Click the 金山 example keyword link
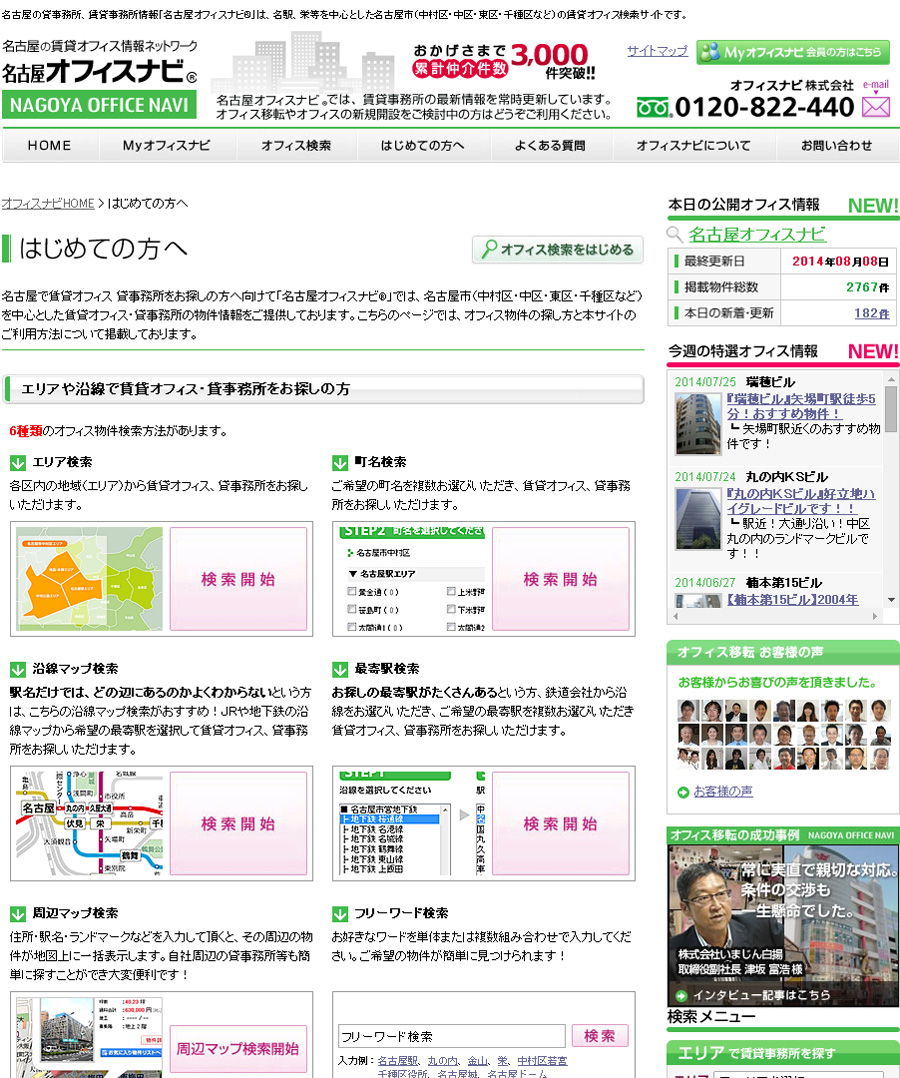900x1078 pixels. point(477,1061)
